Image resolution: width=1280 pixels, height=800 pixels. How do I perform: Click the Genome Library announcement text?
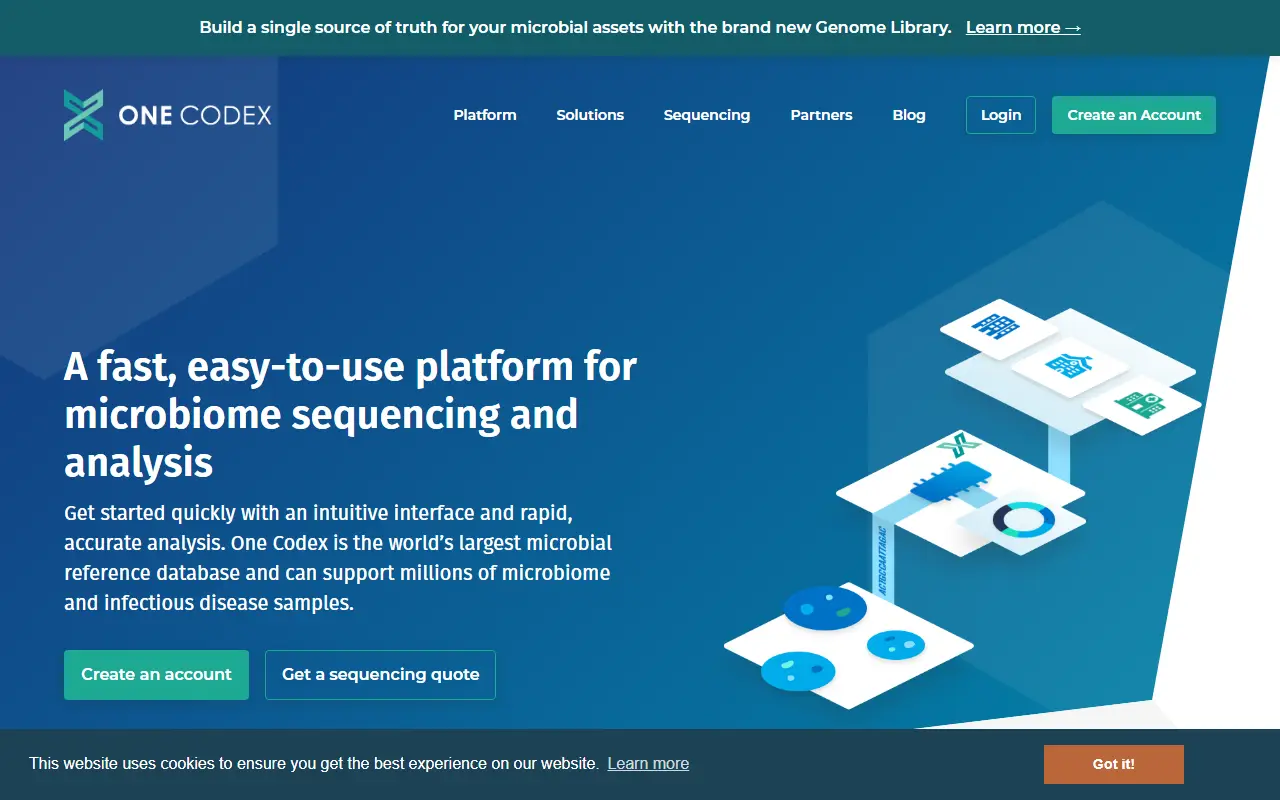pyautogui.click(x=575, y=28)
